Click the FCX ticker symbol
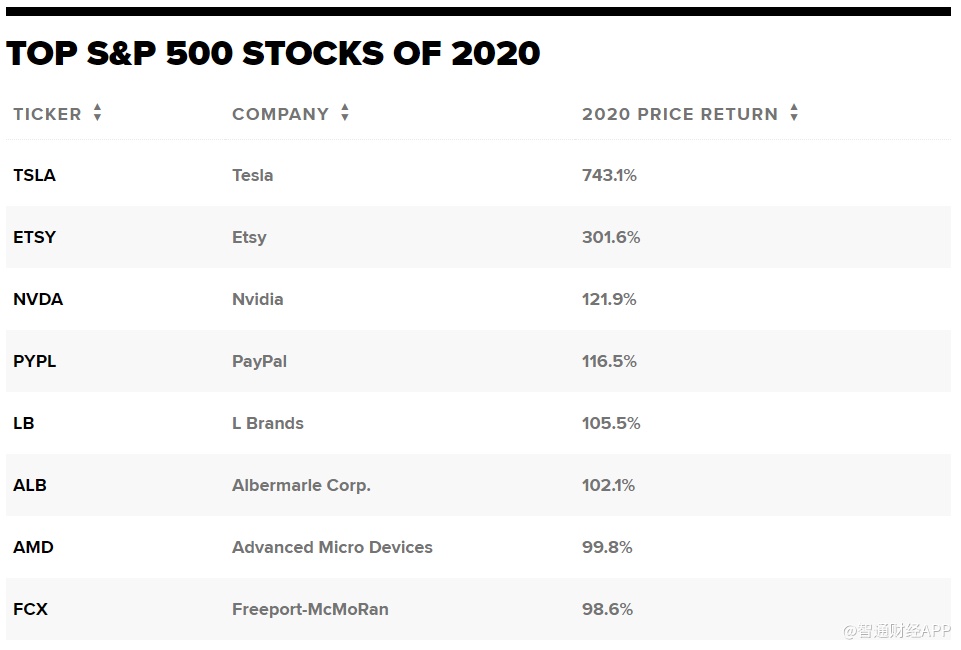Image resolution: width=961 pixels, height=650 pixels. (30, 609)
